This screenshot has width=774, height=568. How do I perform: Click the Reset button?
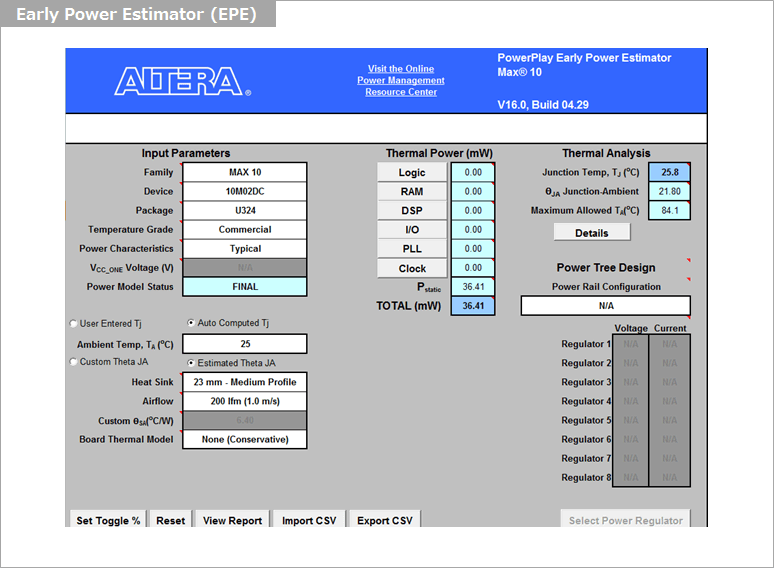tap(170, 520)
